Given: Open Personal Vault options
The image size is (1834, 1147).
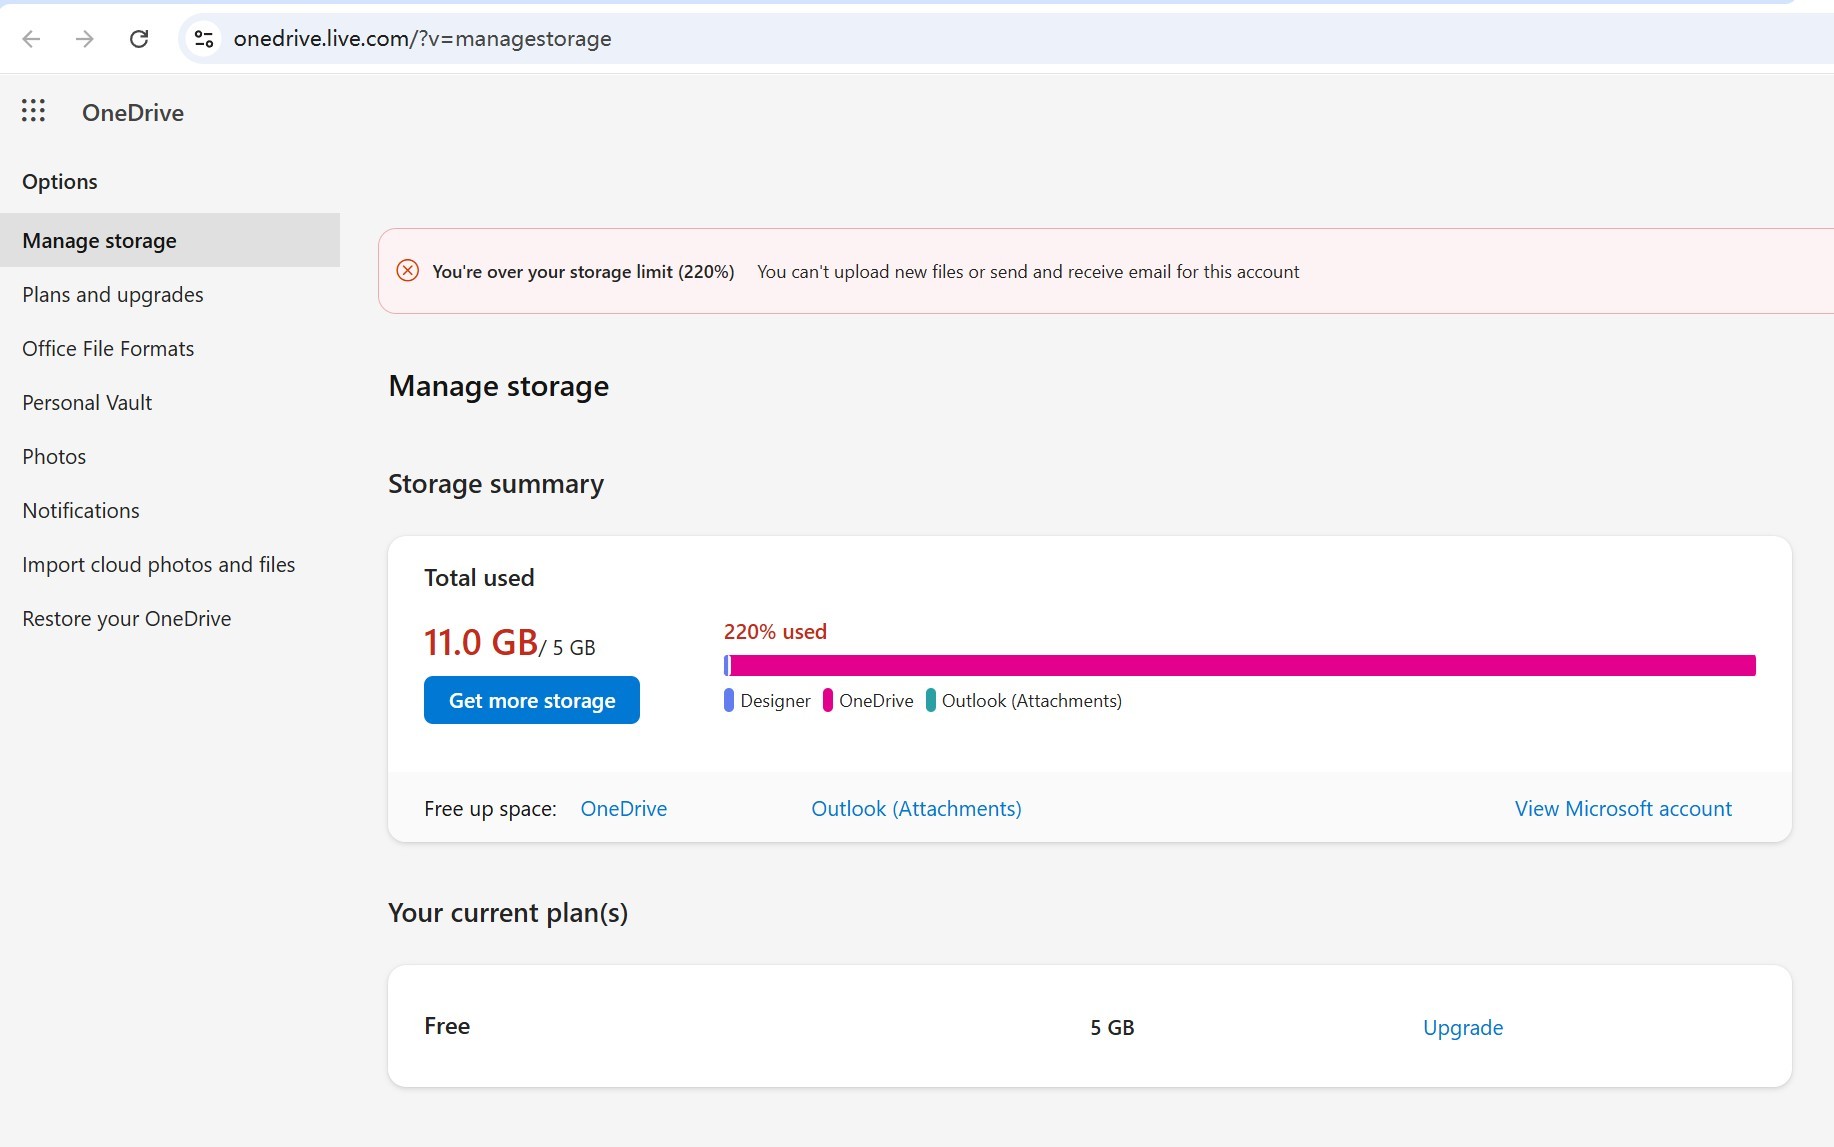Looking at the screenshot, I should [87, 403].
